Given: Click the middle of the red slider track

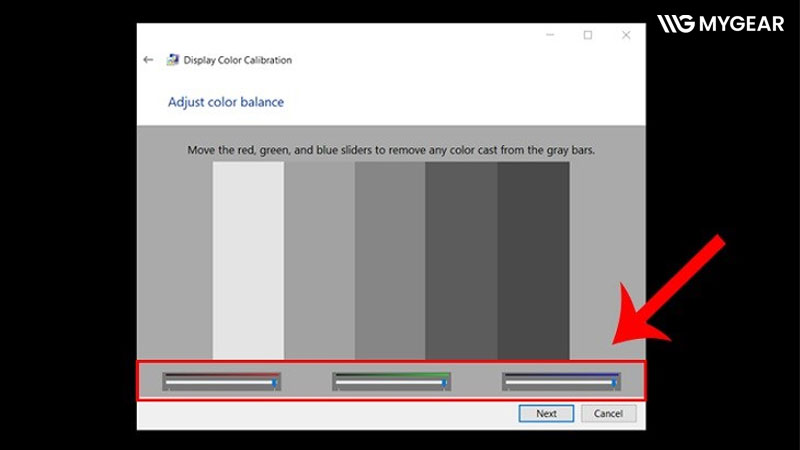Looking at the screenshot, I should 221,383.
